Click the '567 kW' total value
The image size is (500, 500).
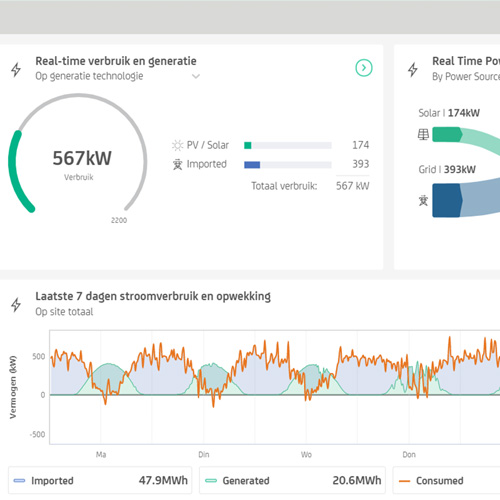point(352,186)
